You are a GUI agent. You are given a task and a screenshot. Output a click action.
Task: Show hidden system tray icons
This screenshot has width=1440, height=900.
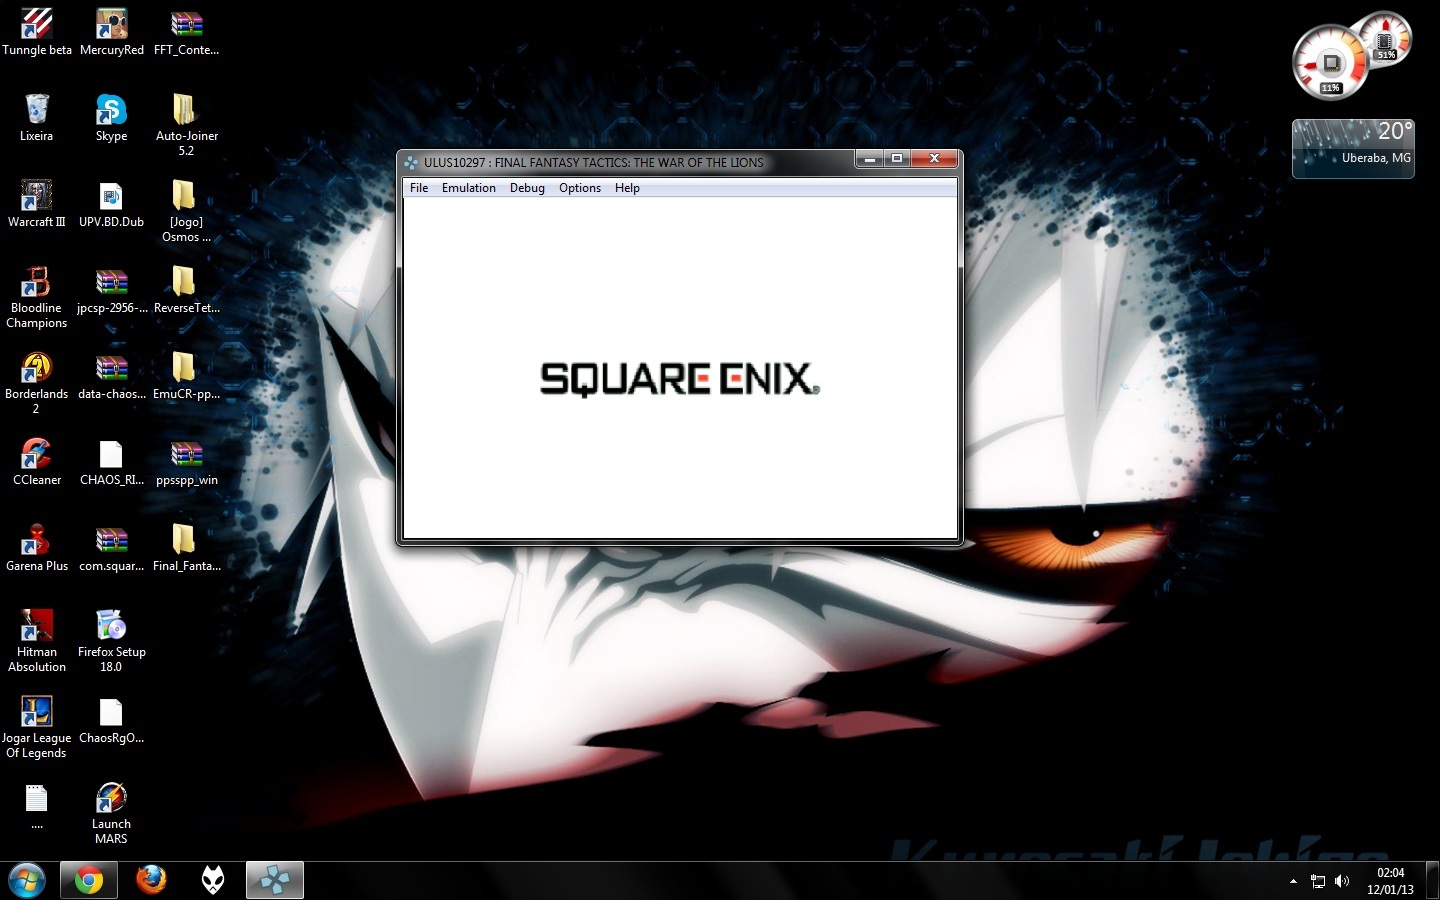tap(1293, 881)
